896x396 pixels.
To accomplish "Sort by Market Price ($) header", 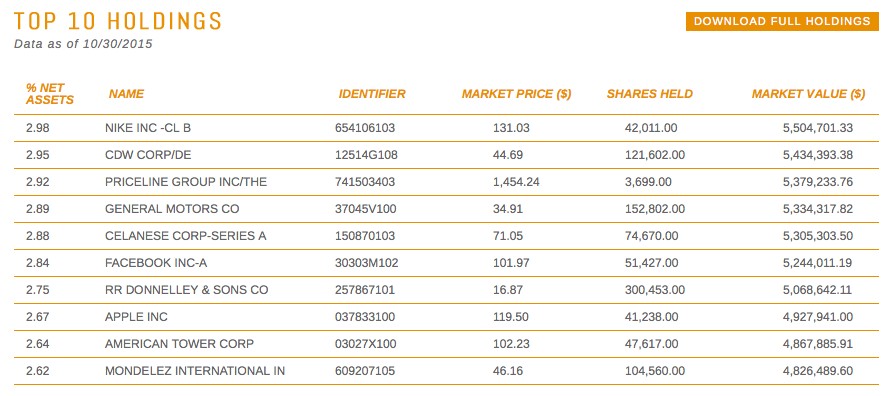I will click(517, 94).
